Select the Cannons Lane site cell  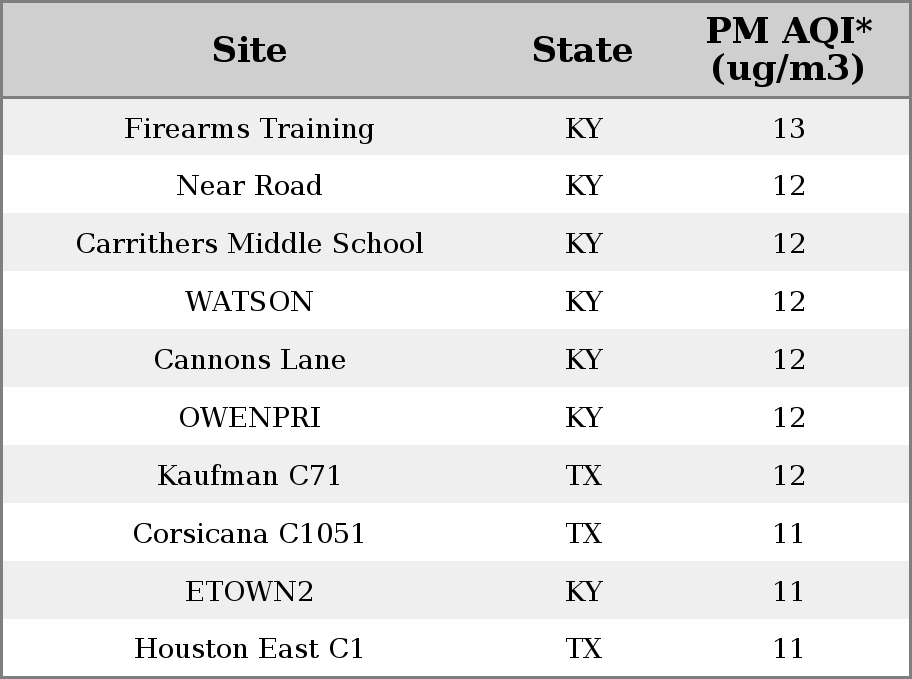click(249, 360)
